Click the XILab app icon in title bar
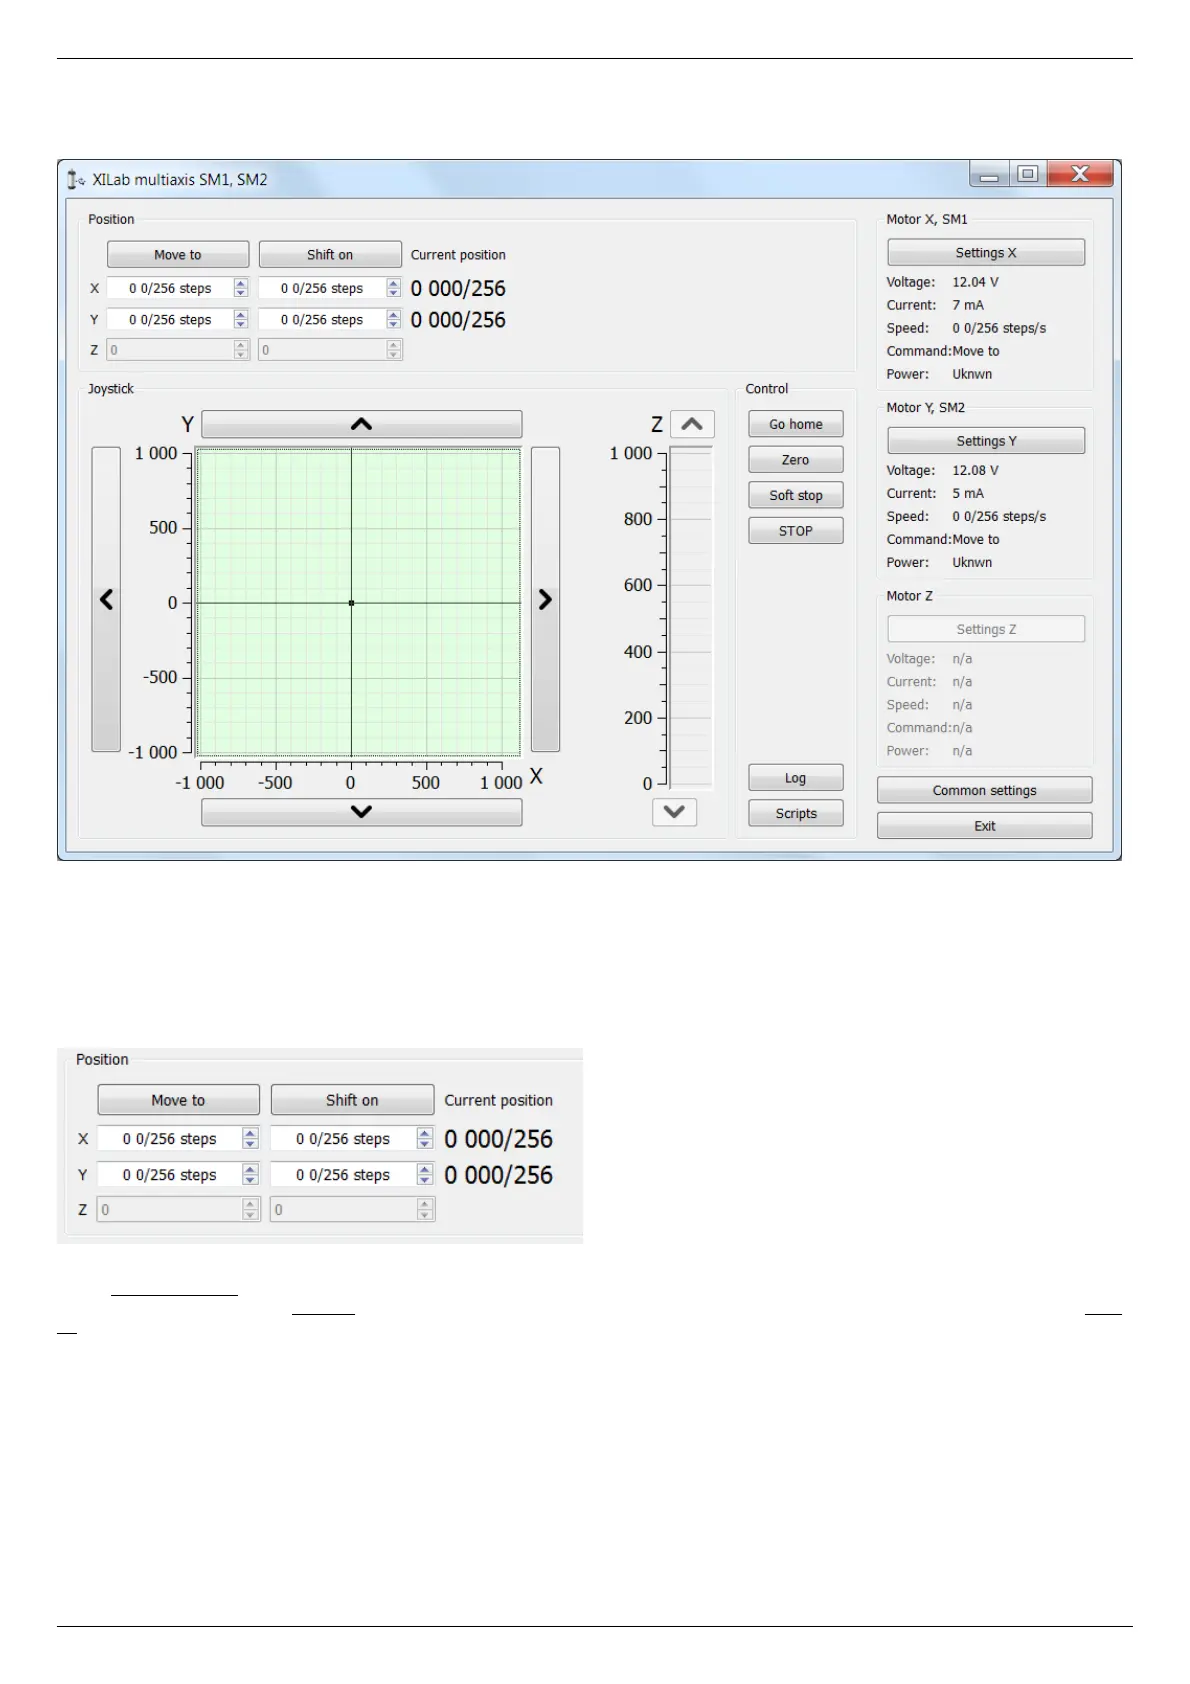Image resolution: width=1190 pixels, height=1684 pixels. pyautogui.click(x=76, y=180)
